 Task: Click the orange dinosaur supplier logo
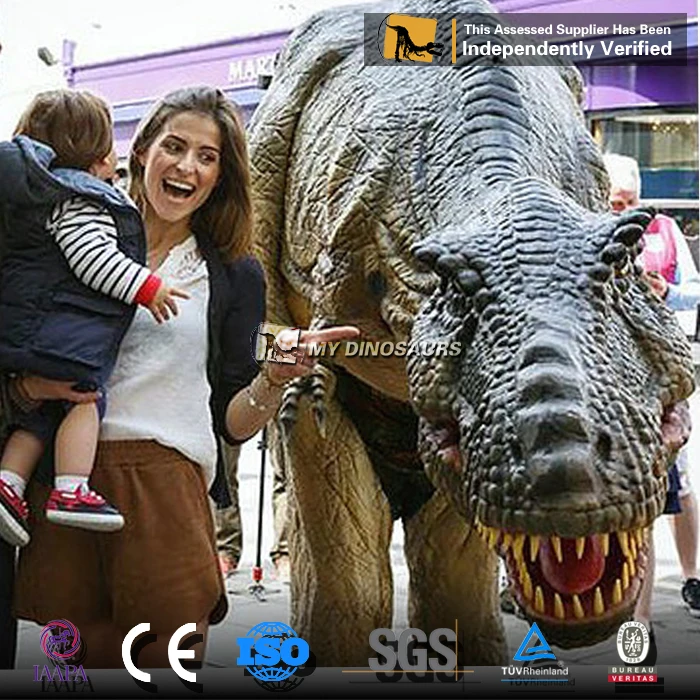pyautogui.click(x=410, y=38)
